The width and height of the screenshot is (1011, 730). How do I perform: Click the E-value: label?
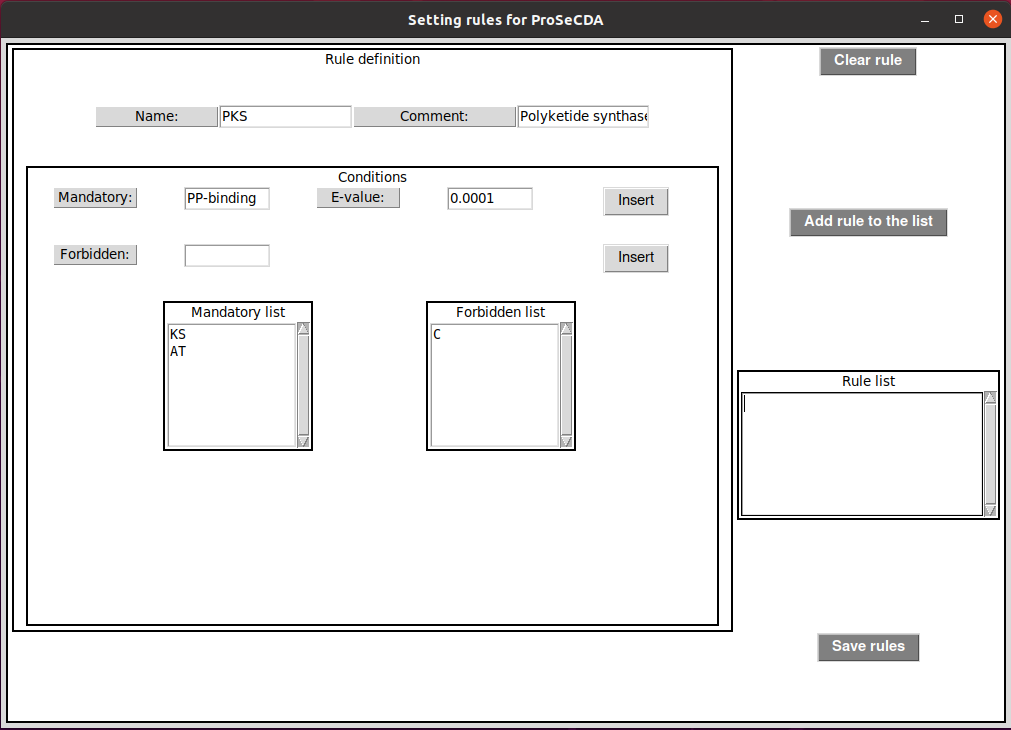[x=358, y=198]
